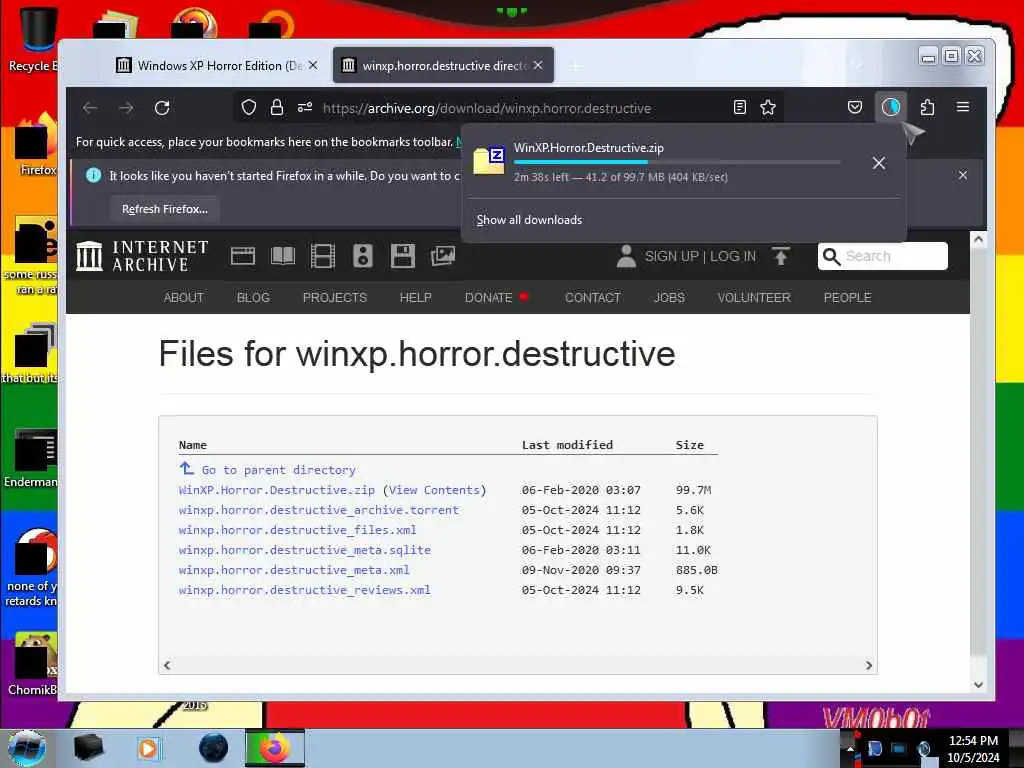Download WinXP.Horror.Destructive.zip link
Viewport: 1024px width, 768px height.
[277, 490]
